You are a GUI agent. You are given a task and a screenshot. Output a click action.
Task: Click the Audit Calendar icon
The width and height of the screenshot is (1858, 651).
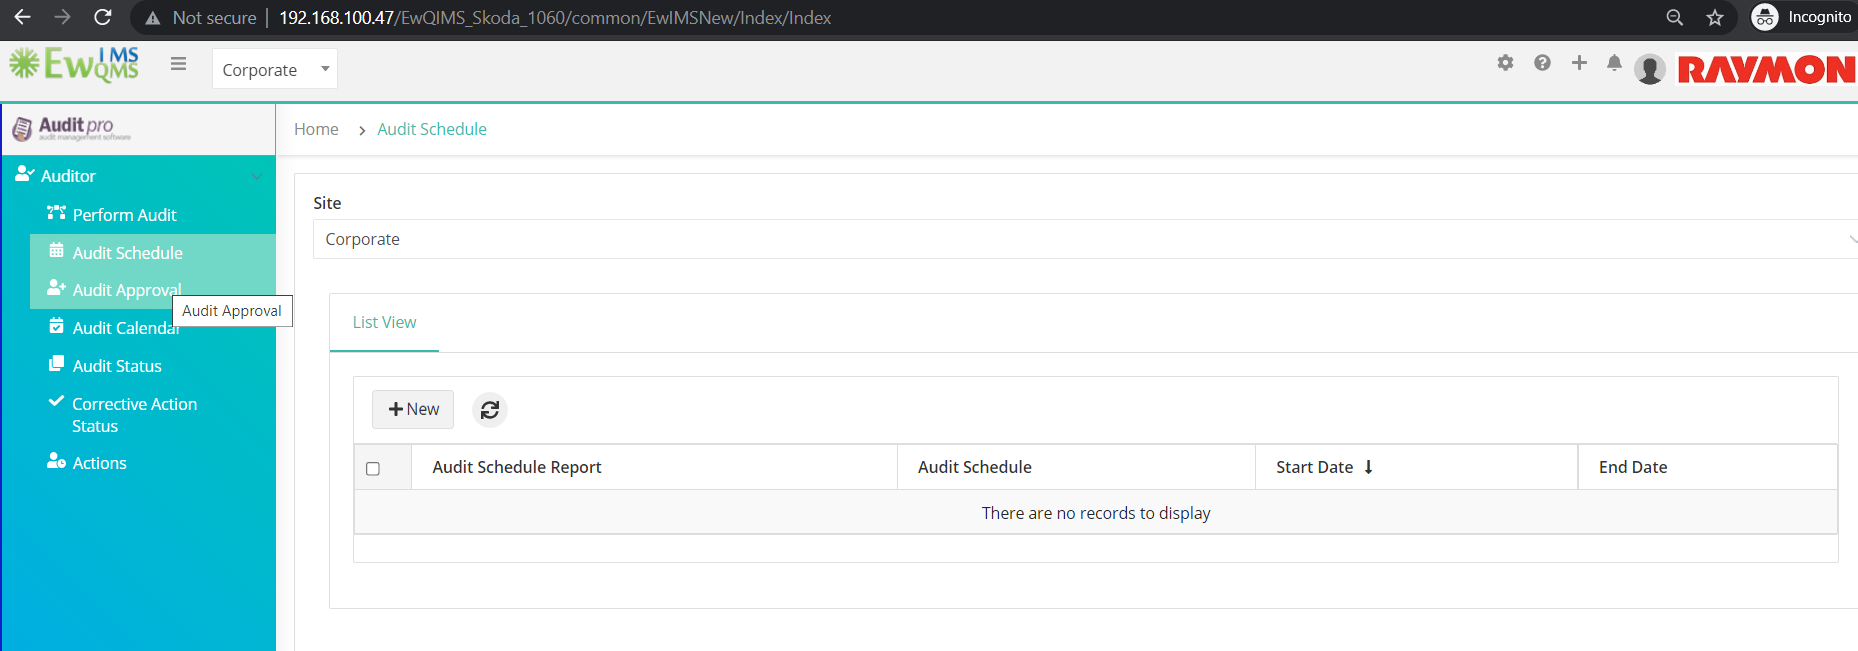point(56,326)
